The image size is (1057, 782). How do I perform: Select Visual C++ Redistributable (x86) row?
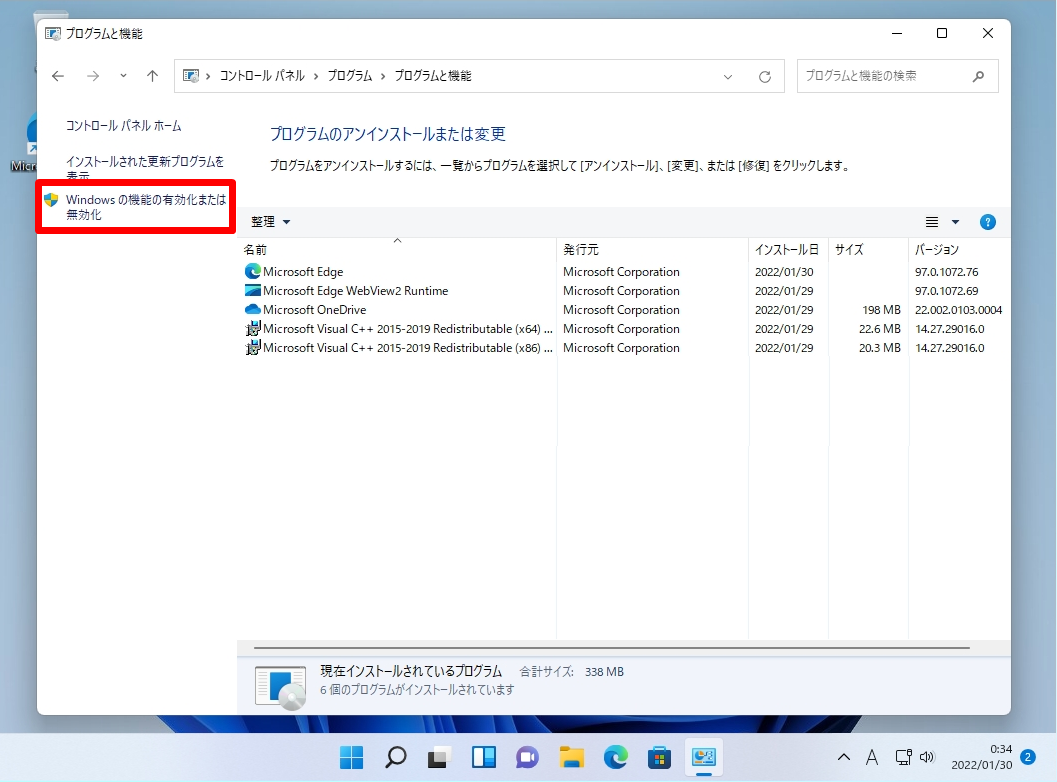tap(624, 348)
